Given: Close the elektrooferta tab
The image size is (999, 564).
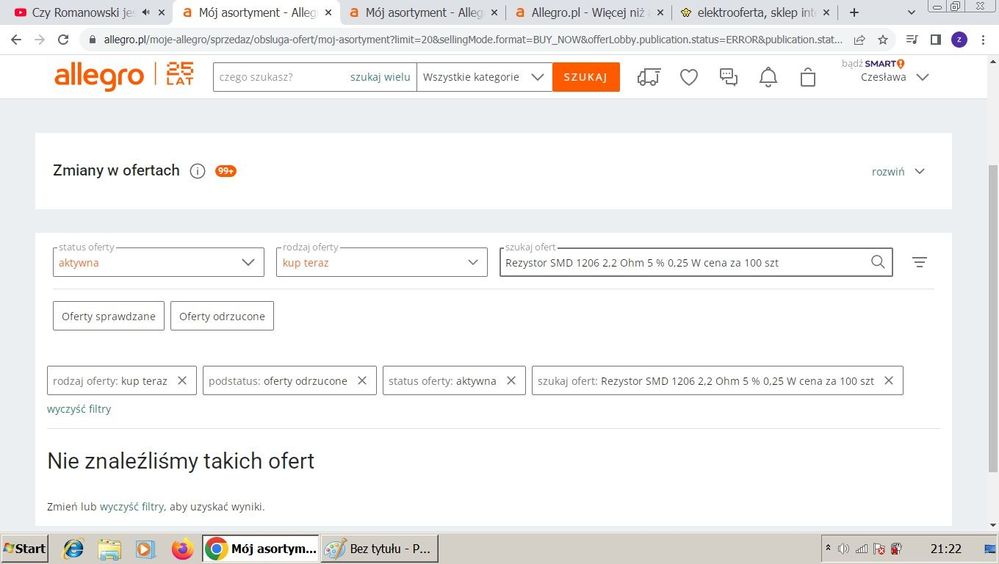Looking at the screenshot, I should (x=826, y=12).
